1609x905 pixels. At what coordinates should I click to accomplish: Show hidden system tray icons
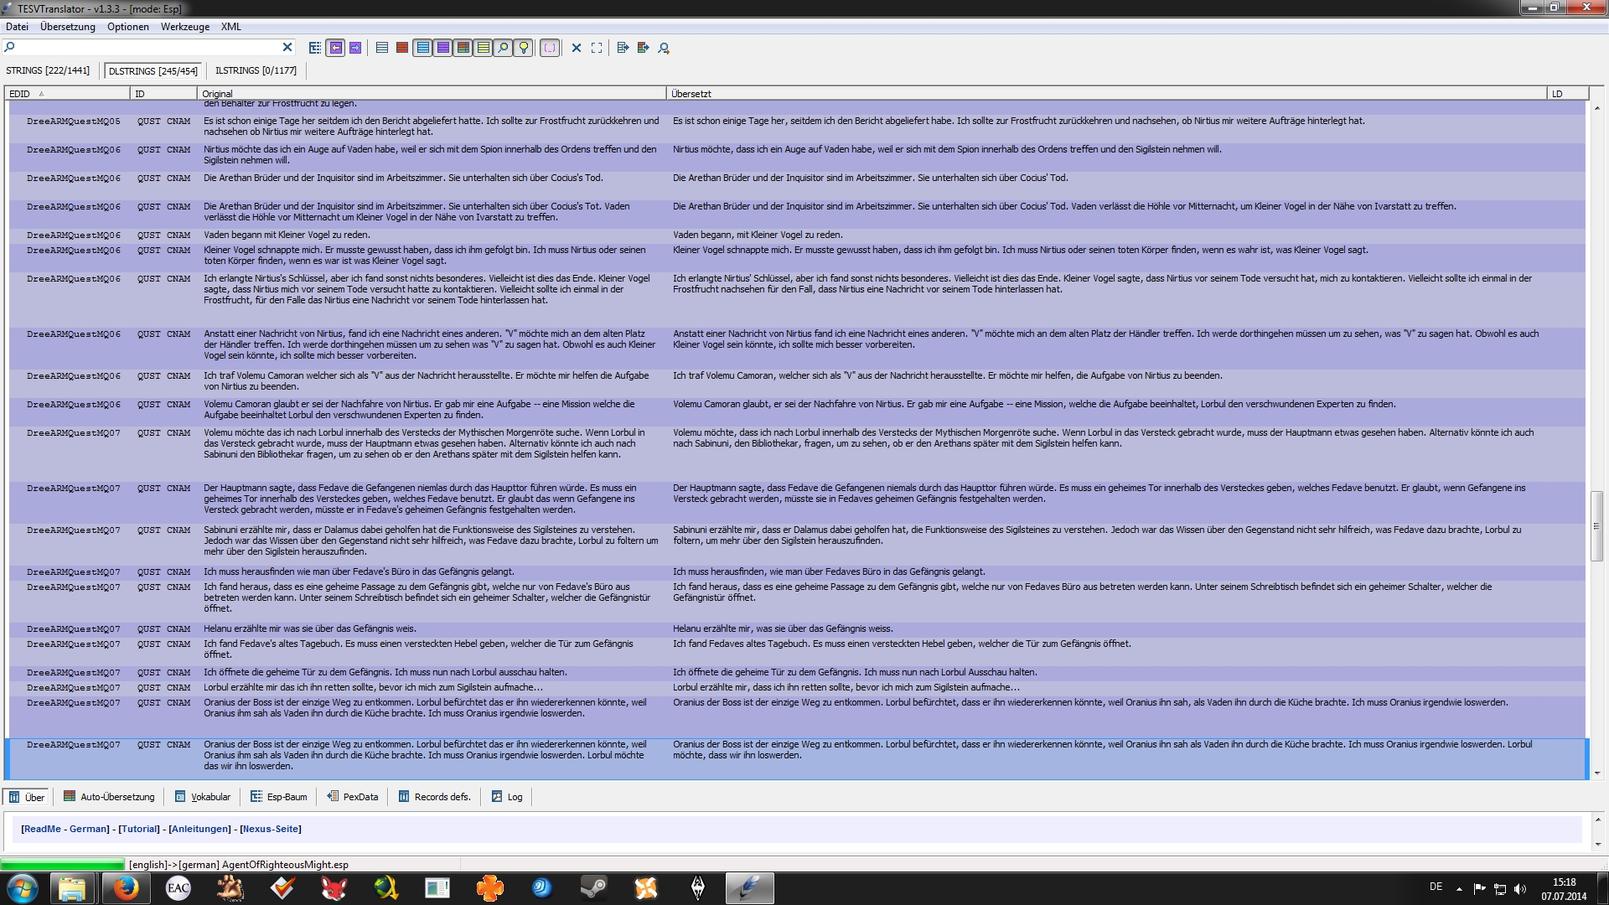pos(1459,889)
